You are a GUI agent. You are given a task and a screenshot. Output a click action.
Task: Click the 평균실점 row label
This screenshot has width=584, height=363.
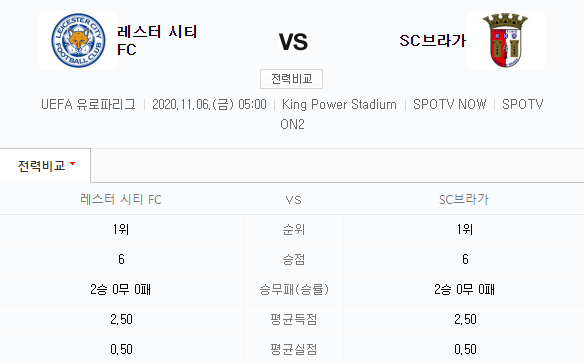click(293, 349)
